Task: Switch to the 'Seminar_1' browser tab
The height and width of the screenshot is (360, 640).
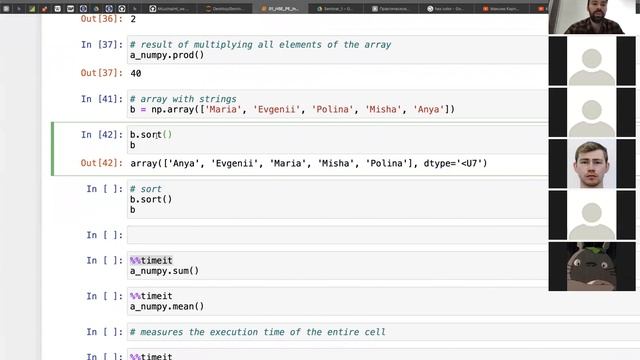Action: coord(335,8)
